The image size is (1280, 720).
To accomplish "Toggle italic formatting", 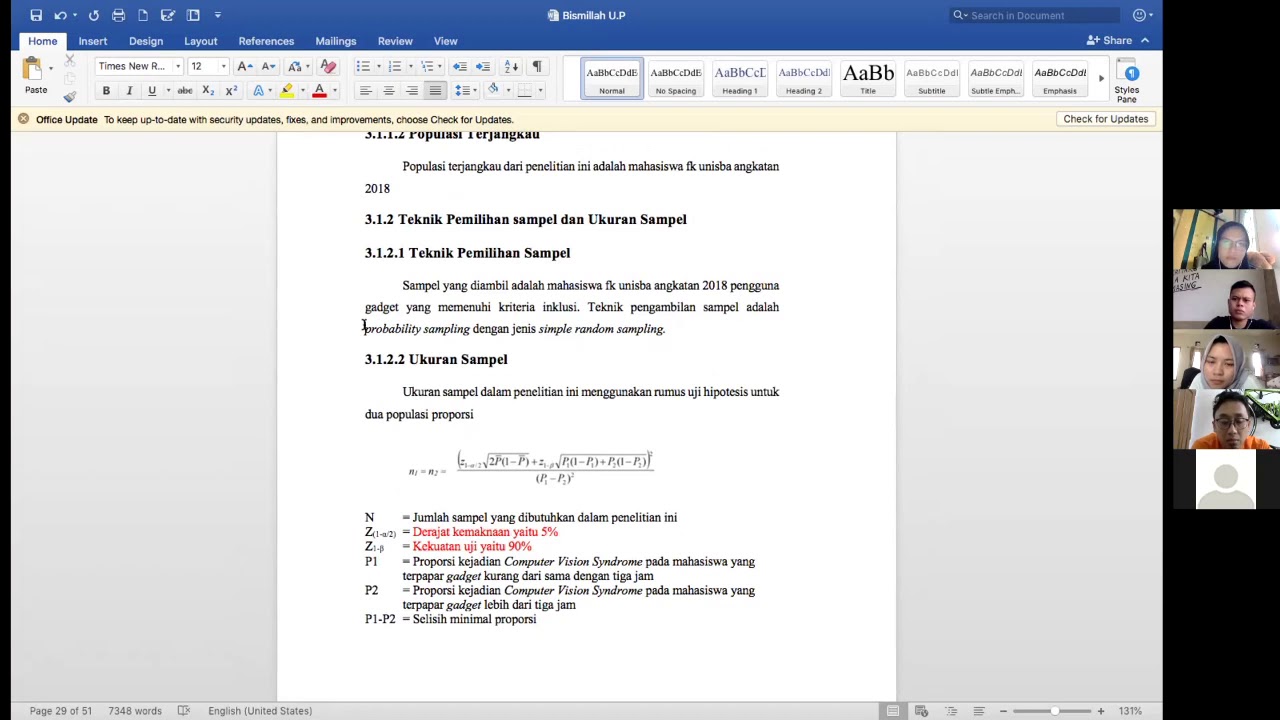I will (x=129, y=91).
